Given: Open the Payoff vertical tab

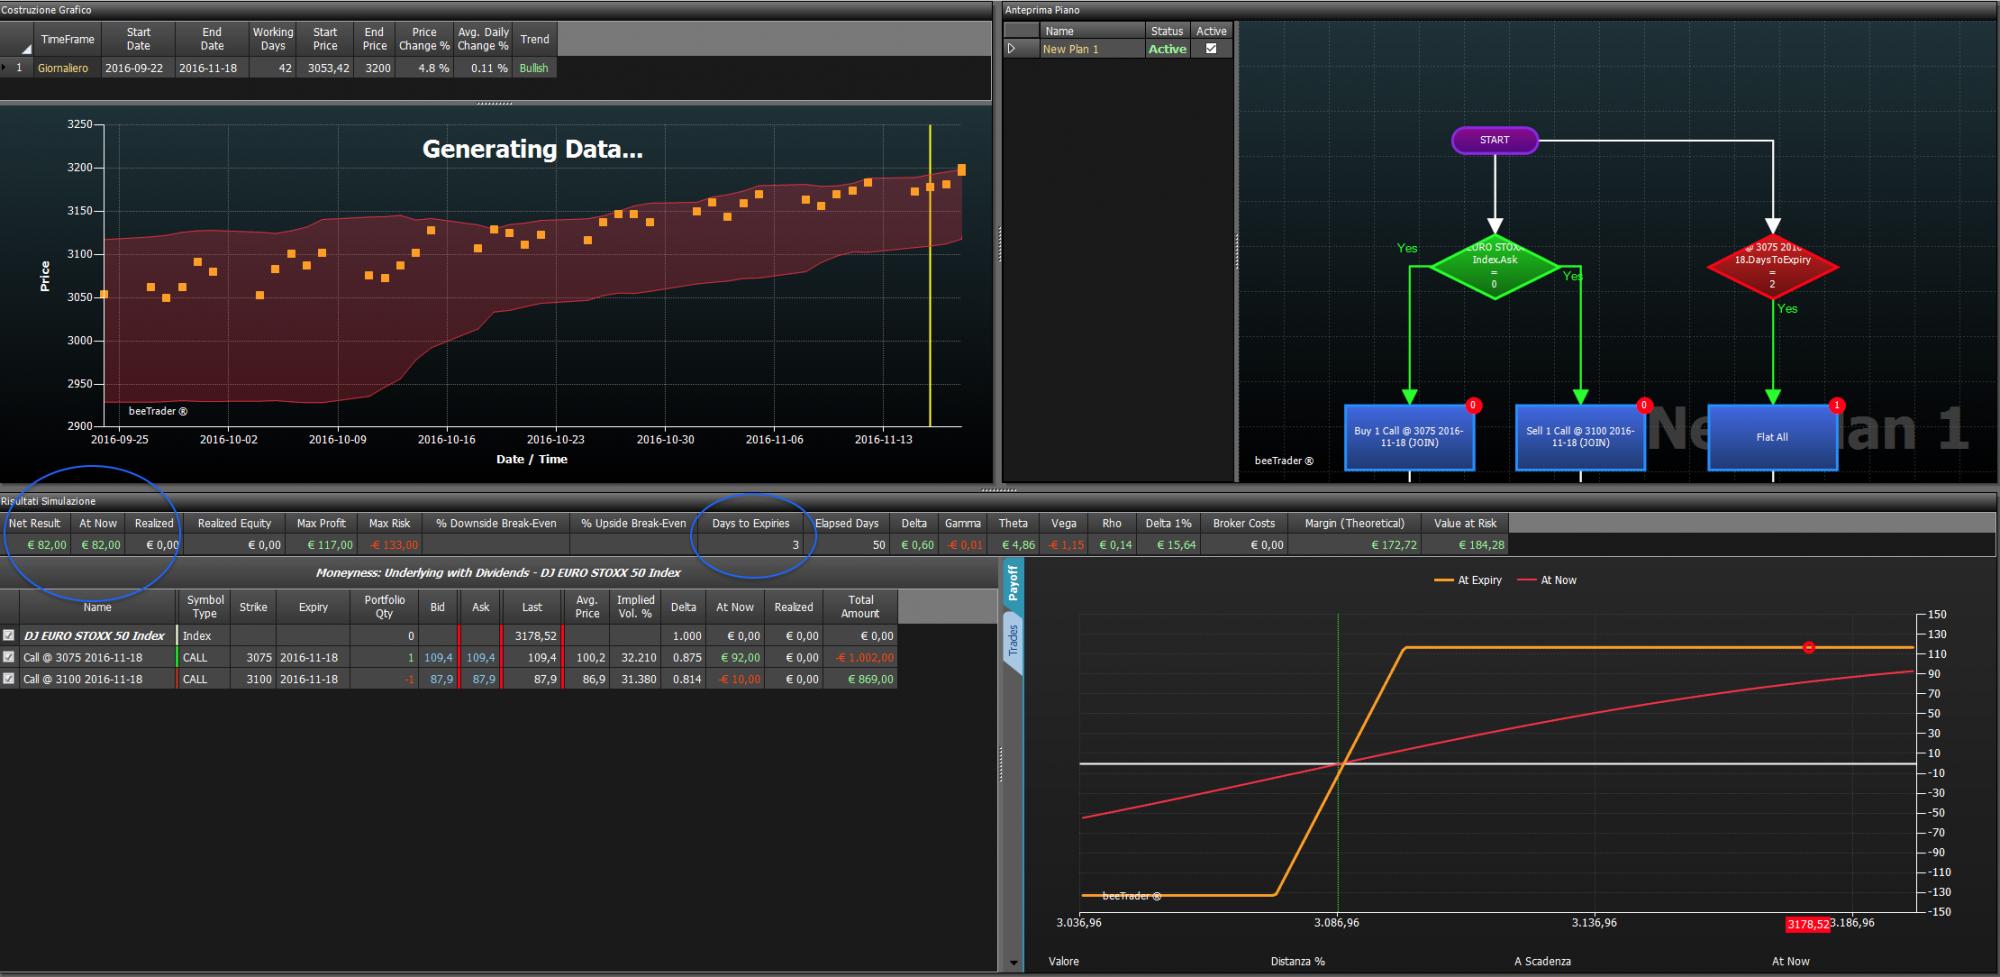Looking at the screenshot, I should coord(1012,583).
